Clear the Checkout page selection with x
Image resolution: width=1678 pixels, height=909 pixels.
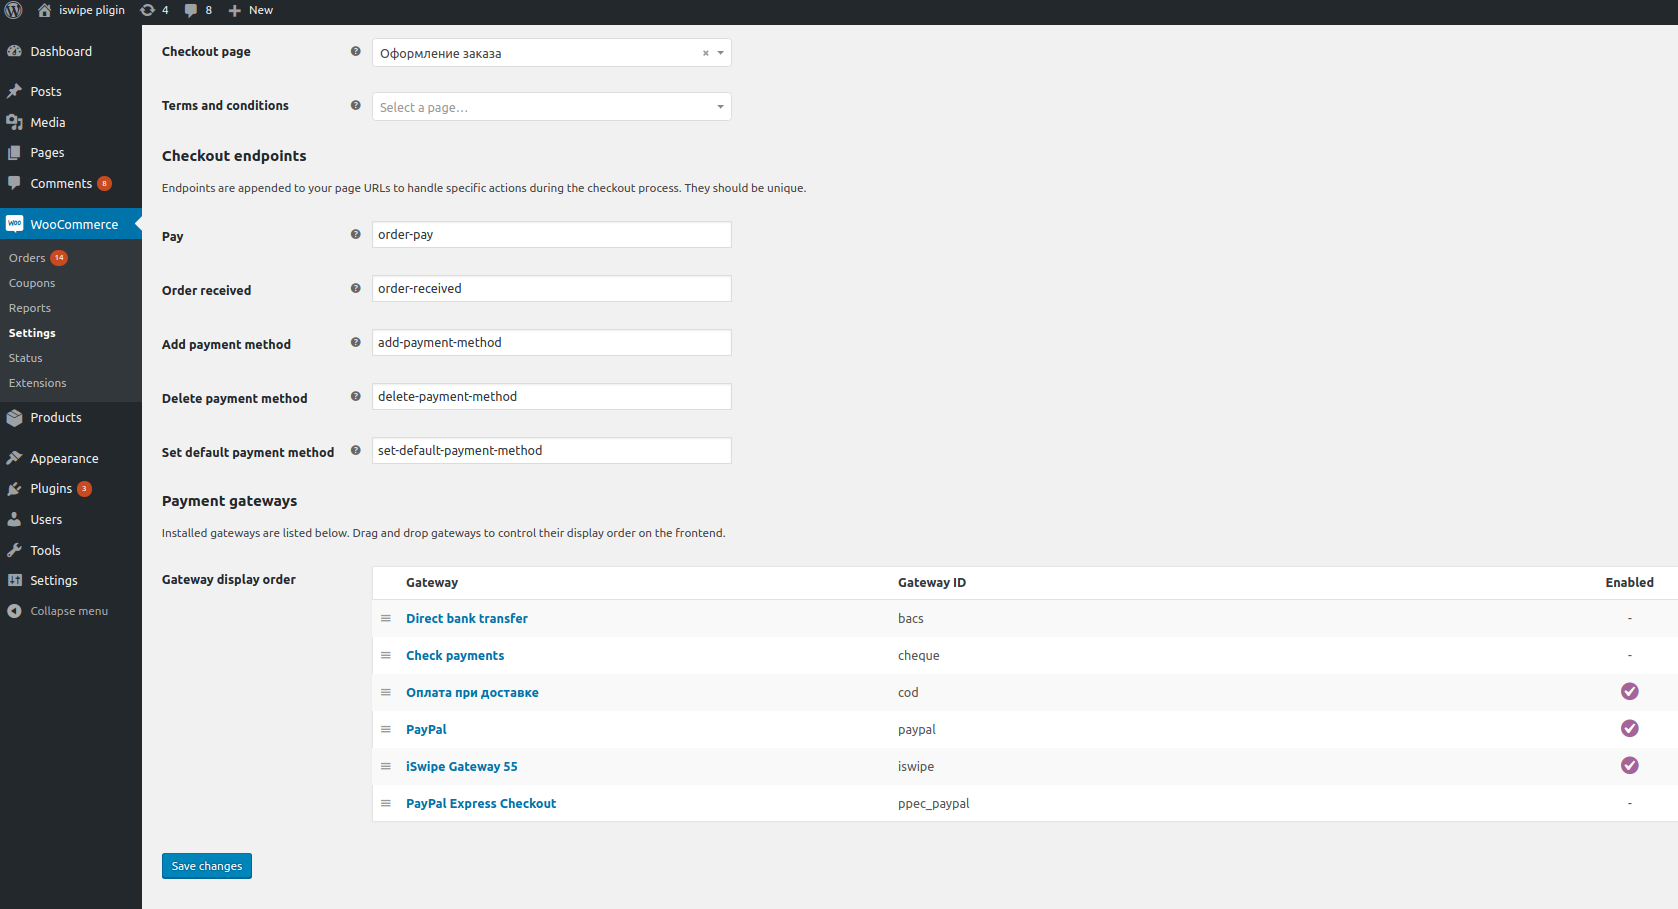705,53
